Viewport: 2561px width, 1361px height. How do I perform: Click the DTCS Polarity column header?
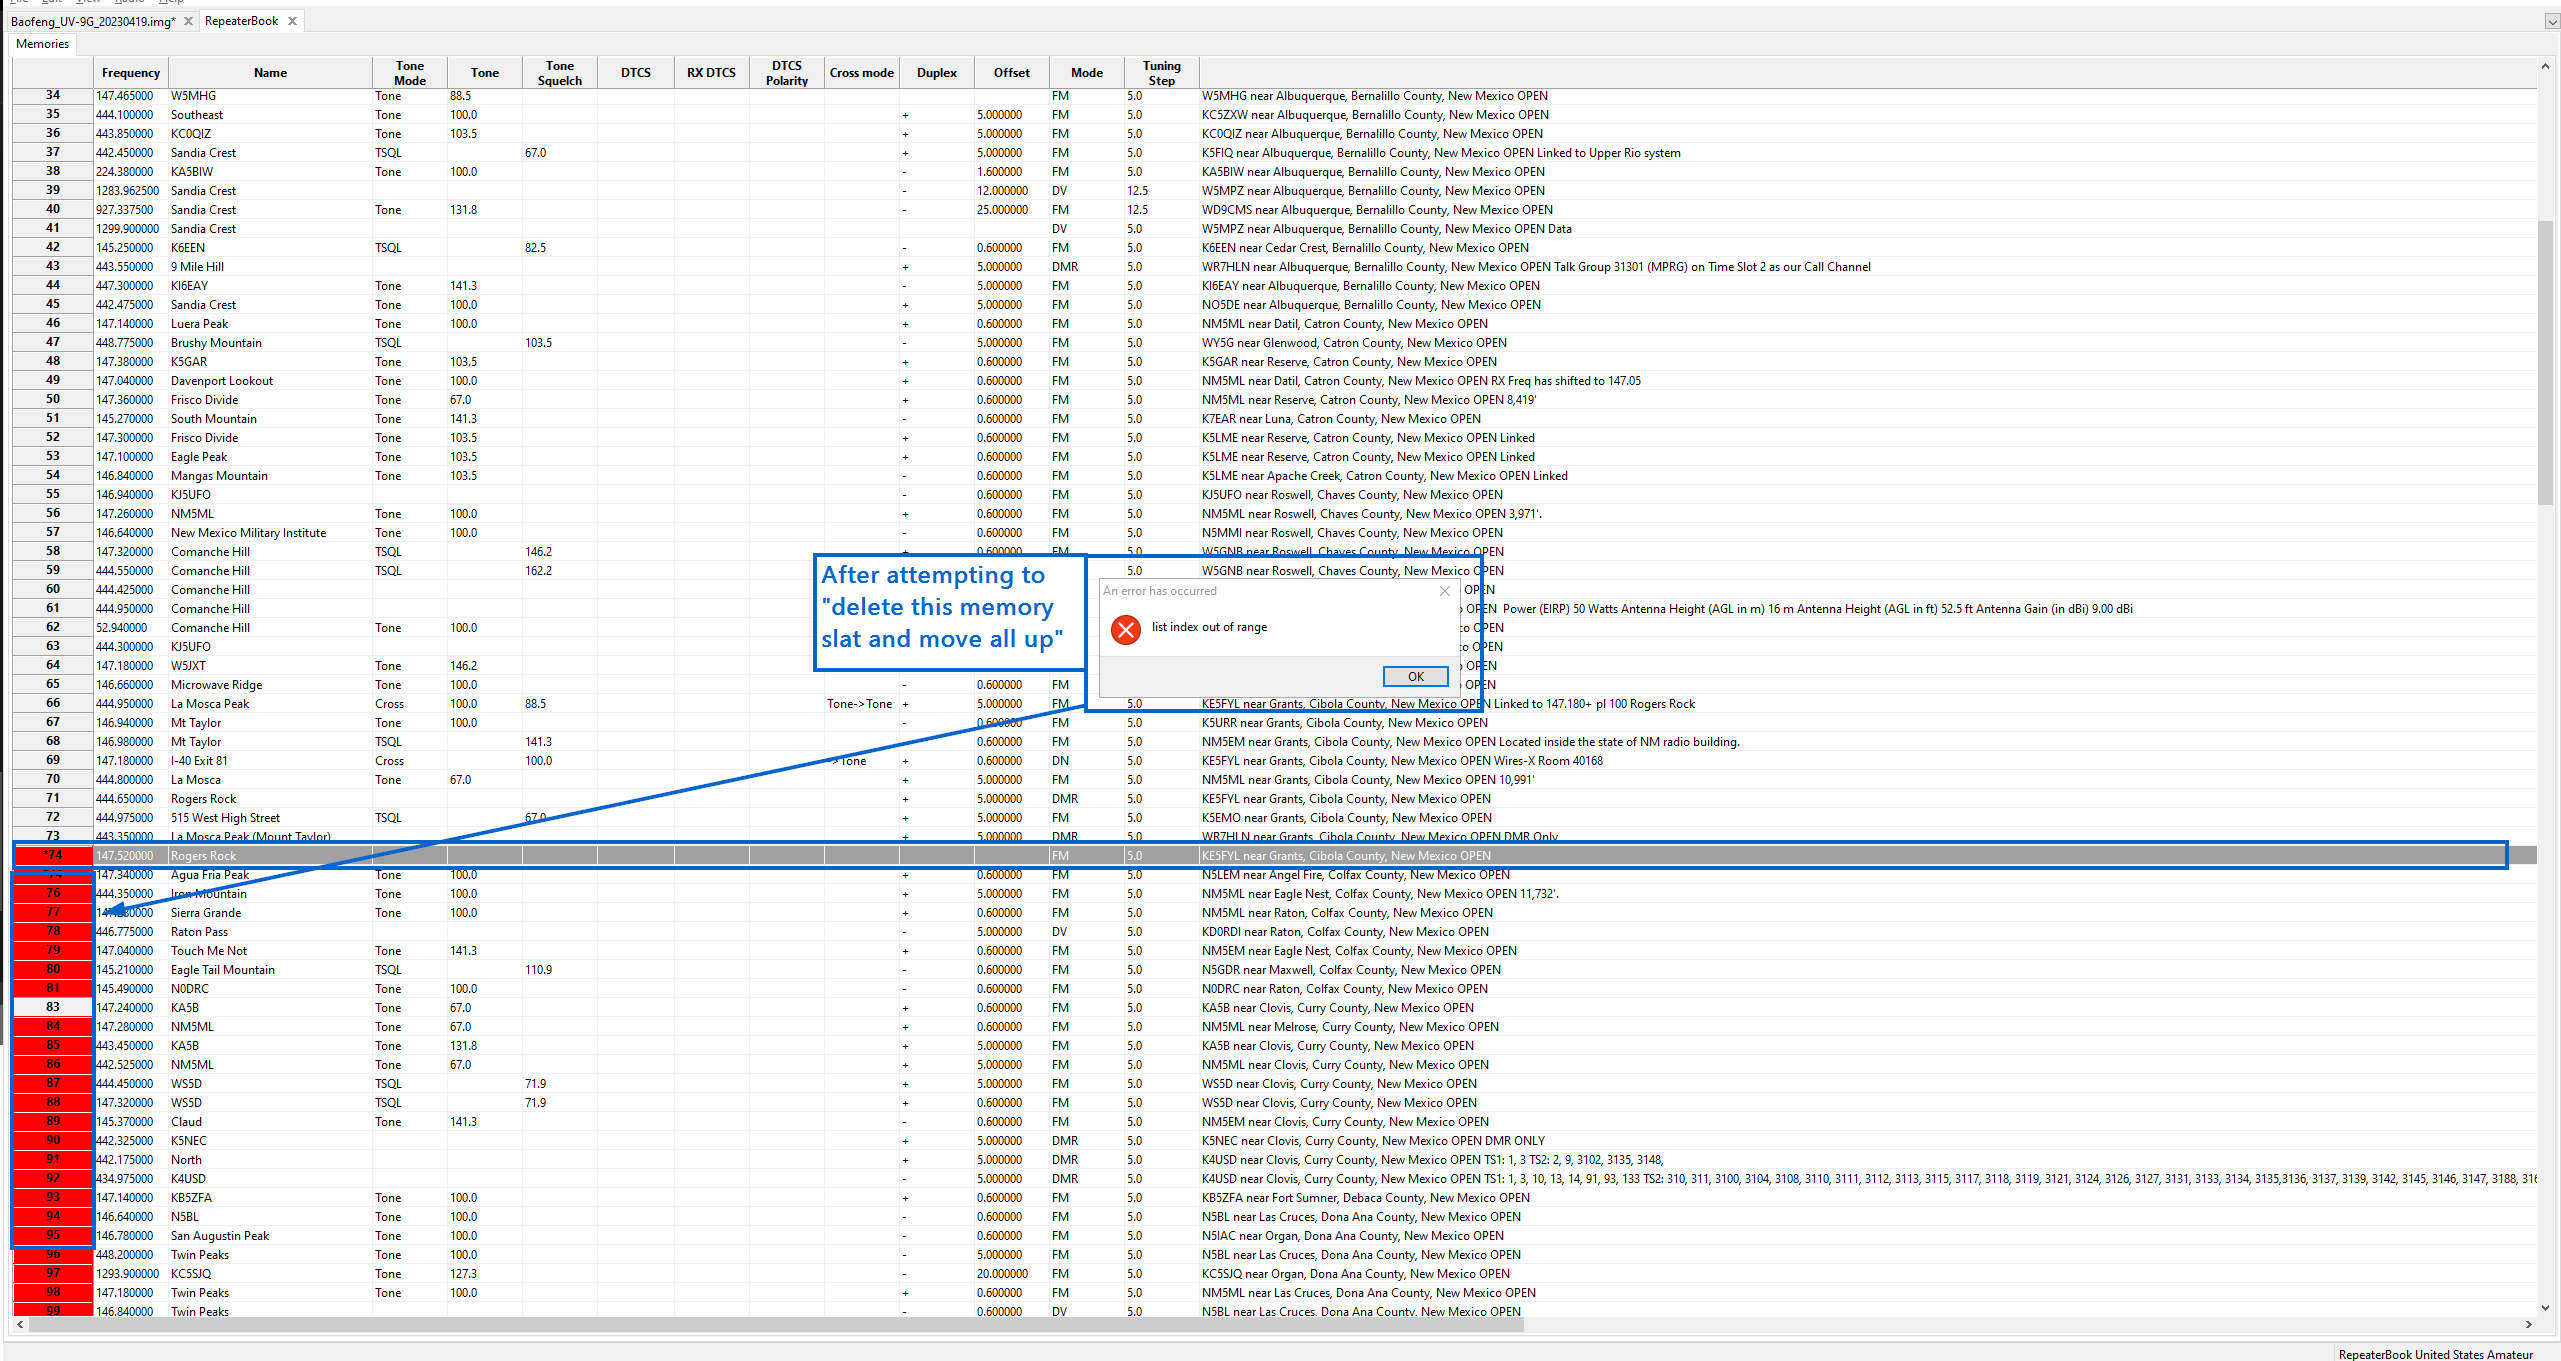click(787, 73)
